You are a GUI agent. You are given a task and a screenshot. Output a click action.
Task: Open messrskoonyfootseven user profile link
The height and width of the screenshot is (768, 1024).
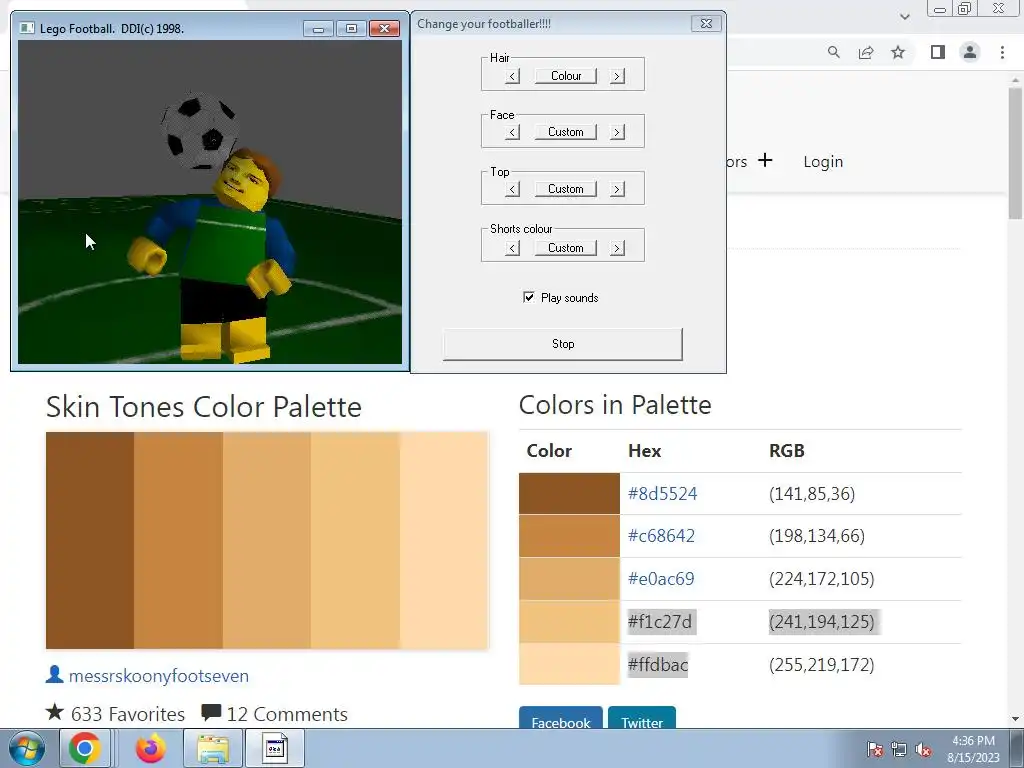[159, 675]
